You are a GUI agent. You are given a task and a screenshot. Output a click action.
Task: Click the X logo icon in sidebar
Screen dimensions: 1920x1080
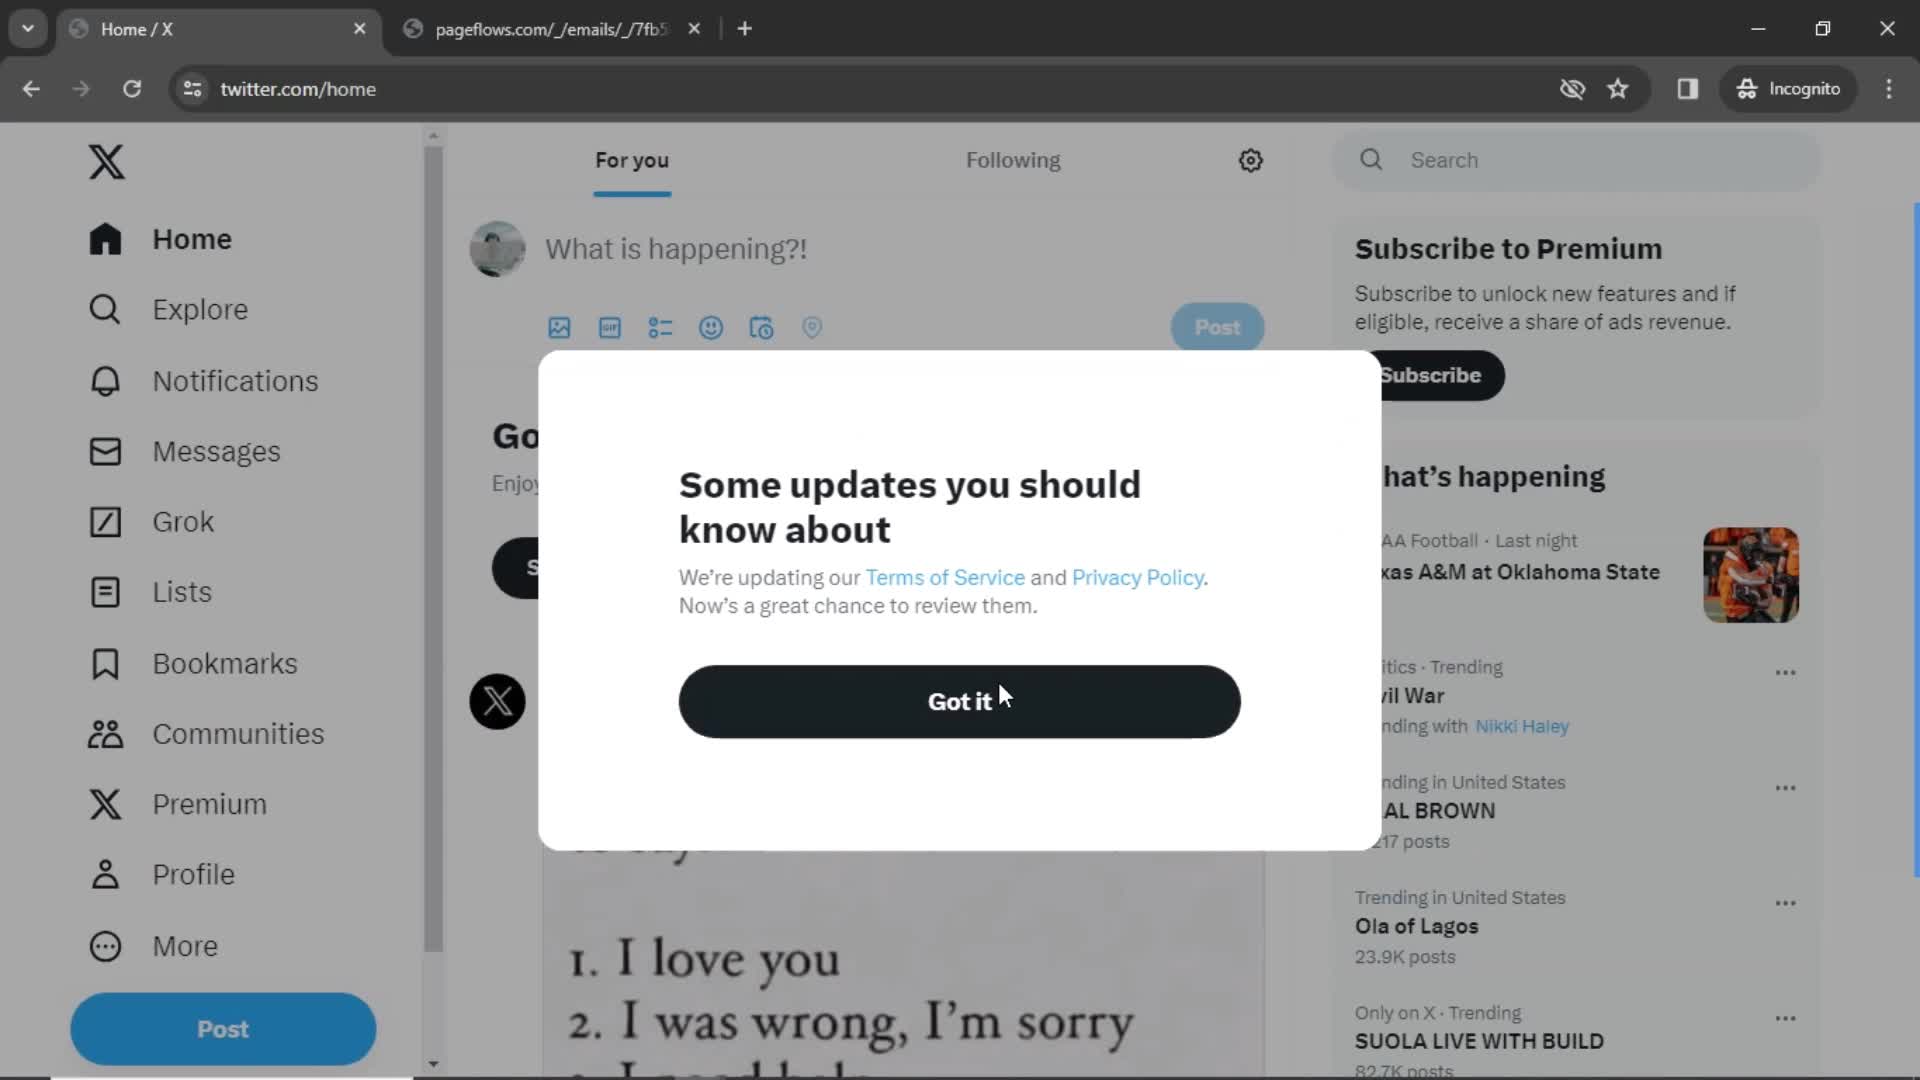pyautogui.click(x=107, y=161)
